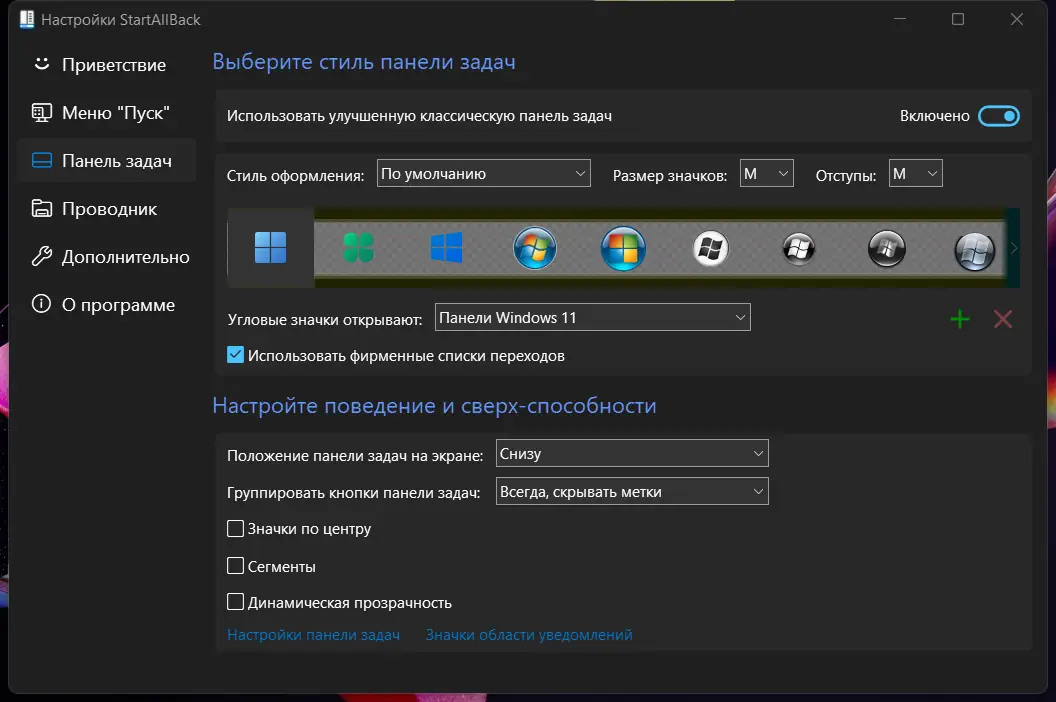Enable Динамическая прозрачность checkbox
Viewport: 1056px width, 702px height.
click(x=235, y=602)
